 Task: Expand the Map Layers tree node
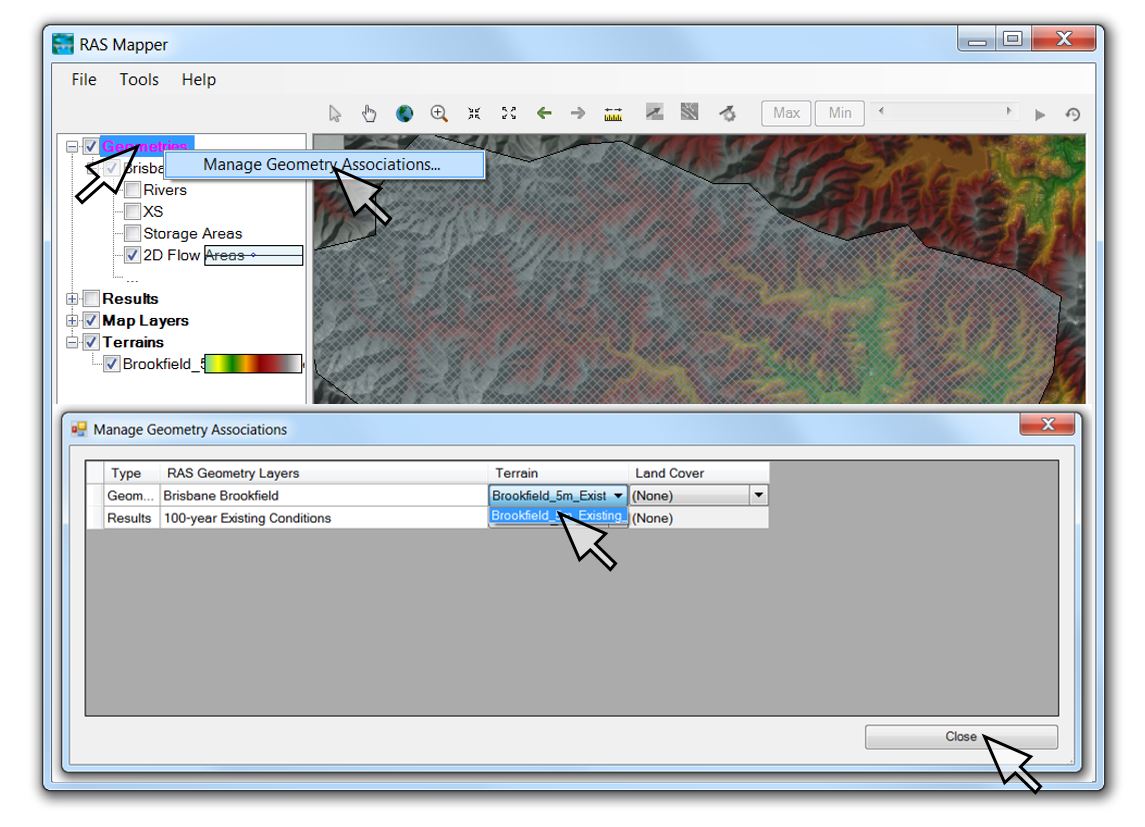(x=72, y=320)
